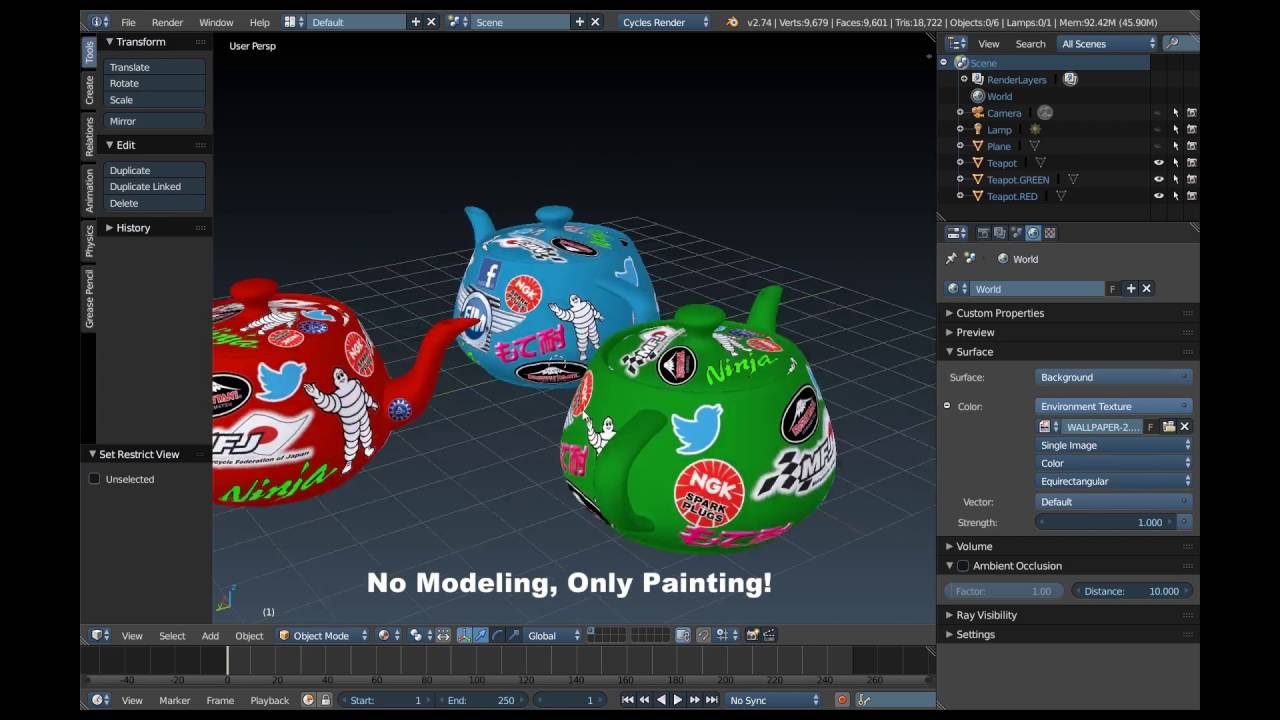This screenshot has height=720, width=1280.
Task: Open the Texture properties tab icon
Action: [x=1050, y=233]
